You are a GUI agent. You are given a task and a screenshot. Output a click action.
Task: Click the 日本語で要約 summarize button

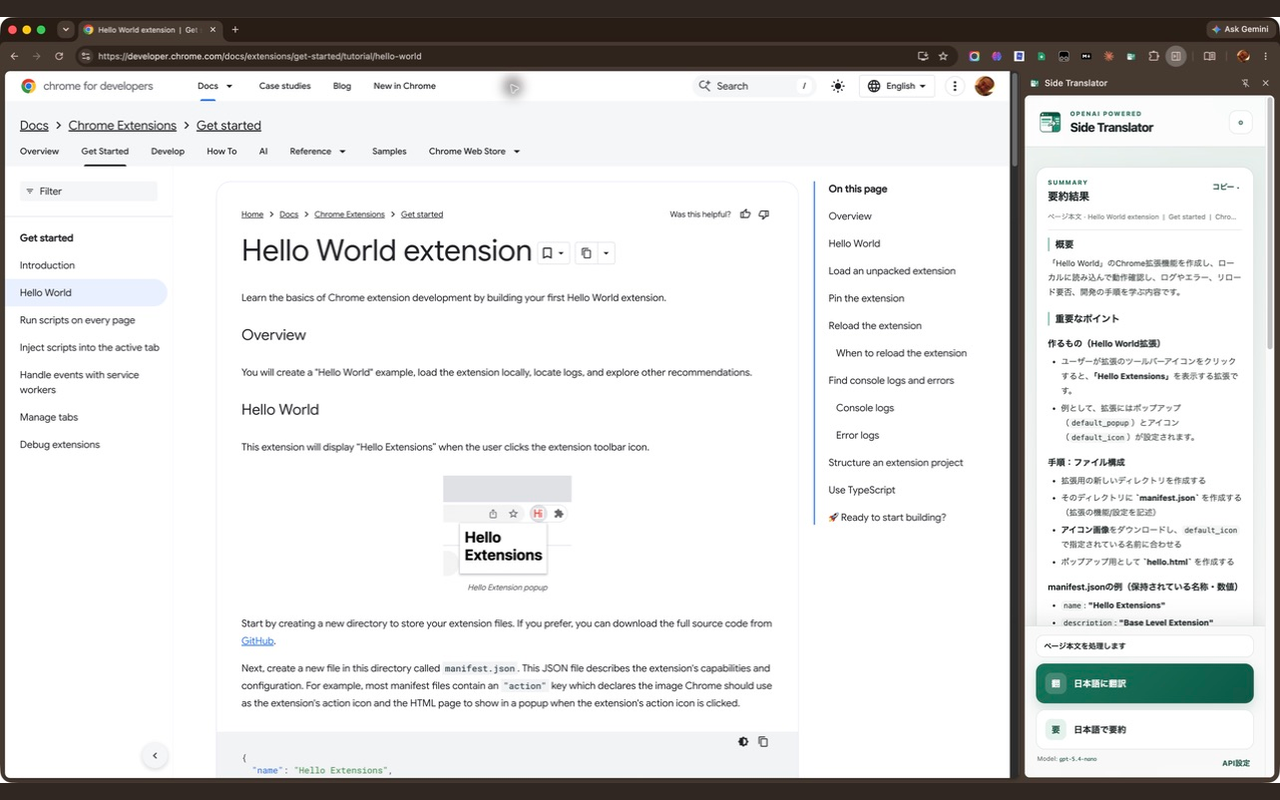pos(1145,729)
